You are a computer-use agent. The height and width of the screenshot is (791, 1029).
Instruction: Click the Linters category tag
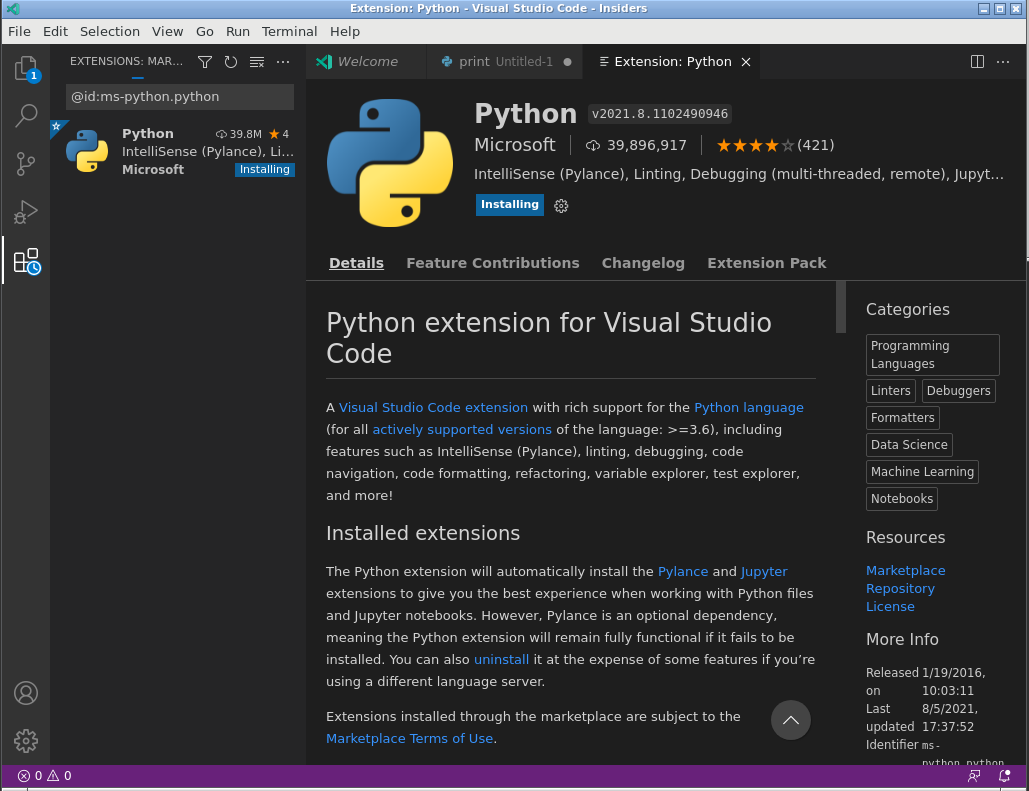tap(891, 391)
